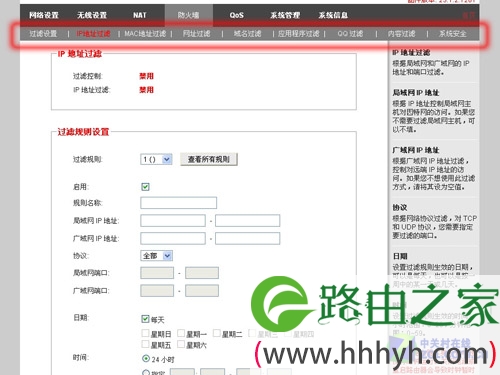Click the 规则名称 input field

pos(178,203)
